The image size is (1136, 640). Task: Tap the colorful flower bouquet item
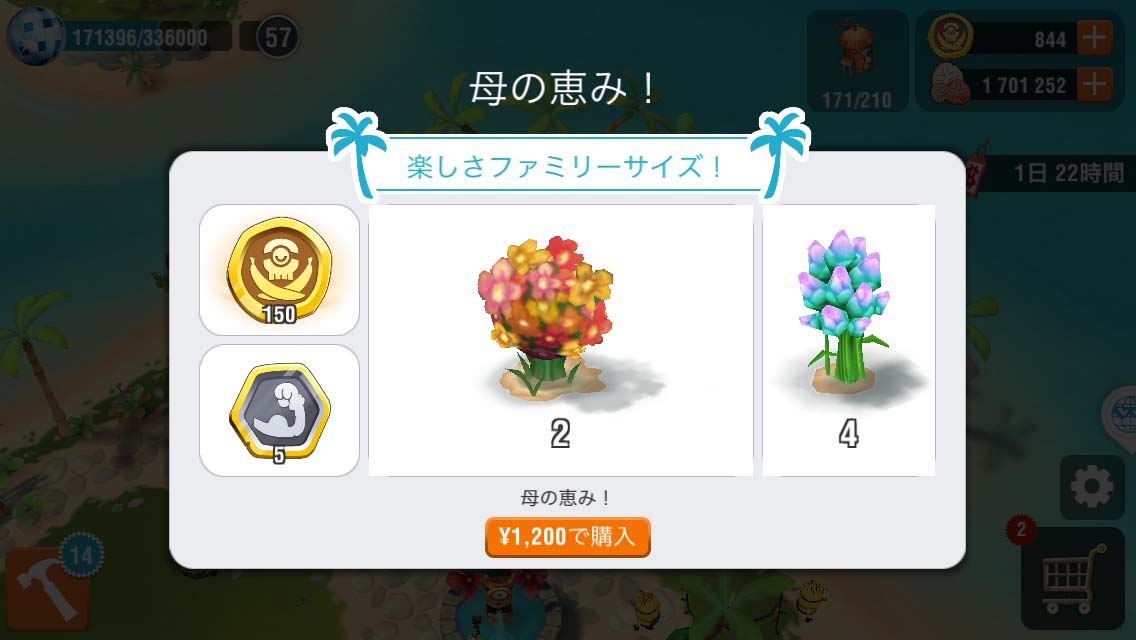click(x=560, y=340)
